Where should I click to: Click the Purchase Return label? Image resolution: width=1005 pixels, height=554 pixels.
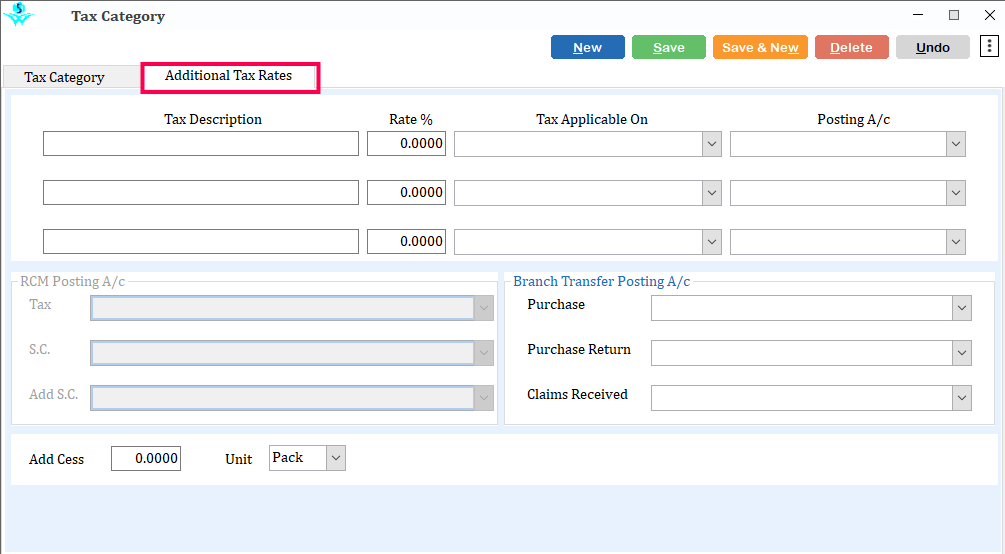[x=579, y=349]
